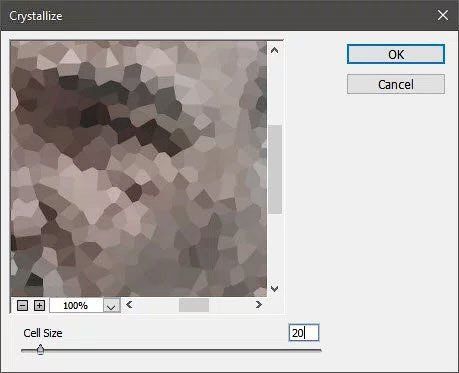Open the 100% zoom level dropdown

click(x=111, y=305)
